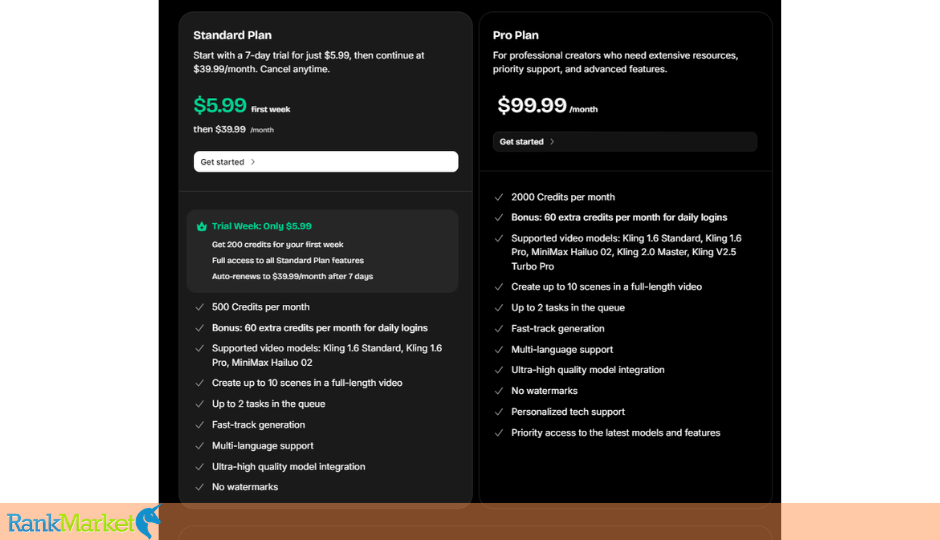The image size is (940, 540).
Task: Select the Standard Plan heading
Action: pyautogui.click(x=232, y=35)
